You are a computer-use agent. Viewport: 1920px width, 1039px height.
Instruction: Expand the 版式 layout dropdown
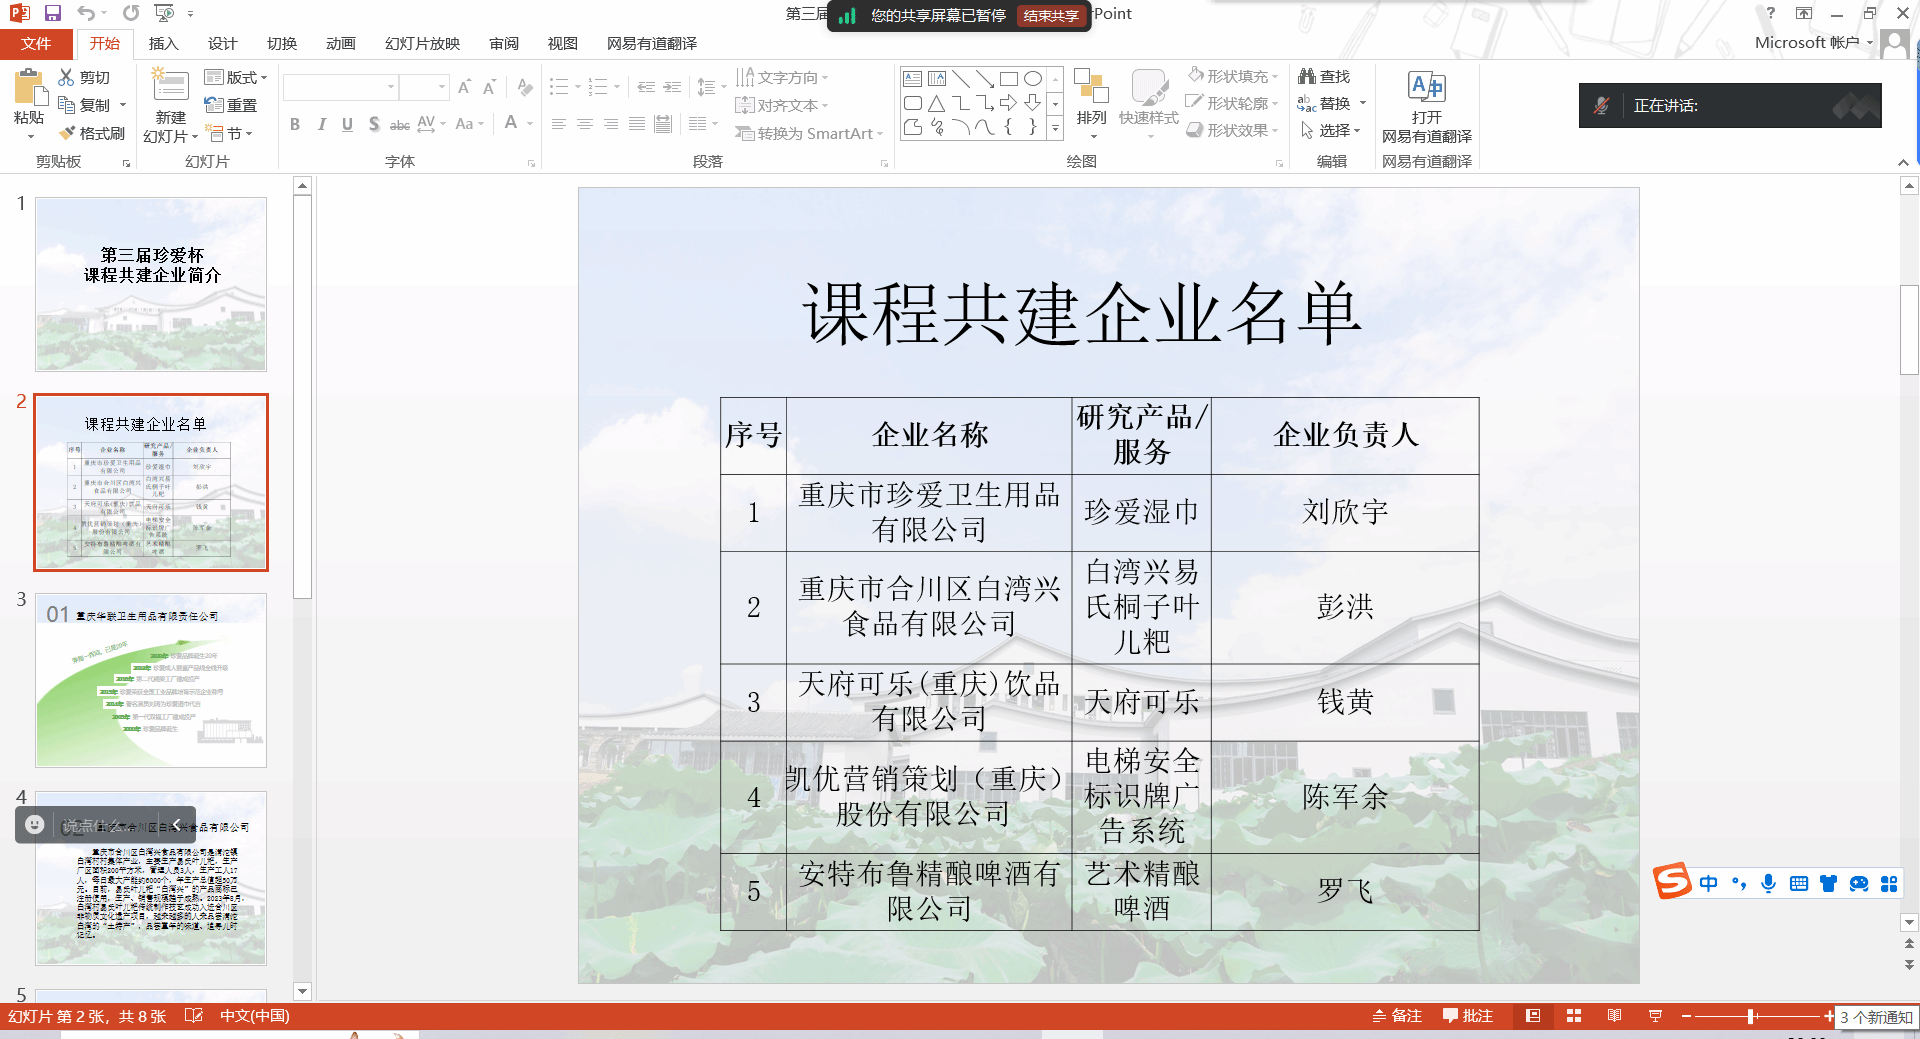tap(236, 77)
